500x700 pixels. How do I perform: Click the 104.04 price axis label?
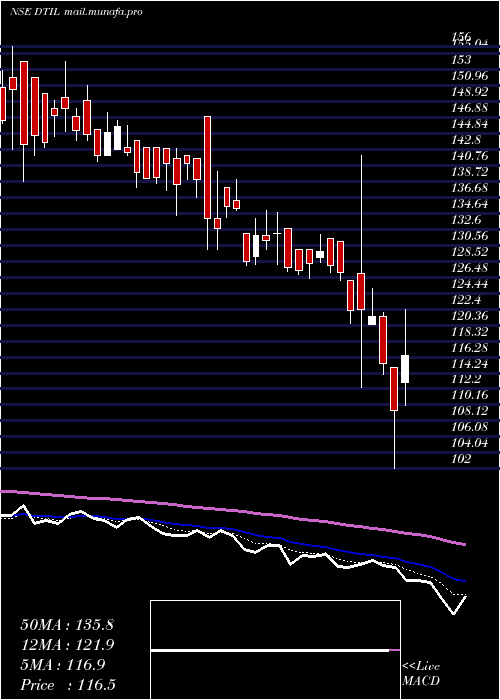pos(469,443)
